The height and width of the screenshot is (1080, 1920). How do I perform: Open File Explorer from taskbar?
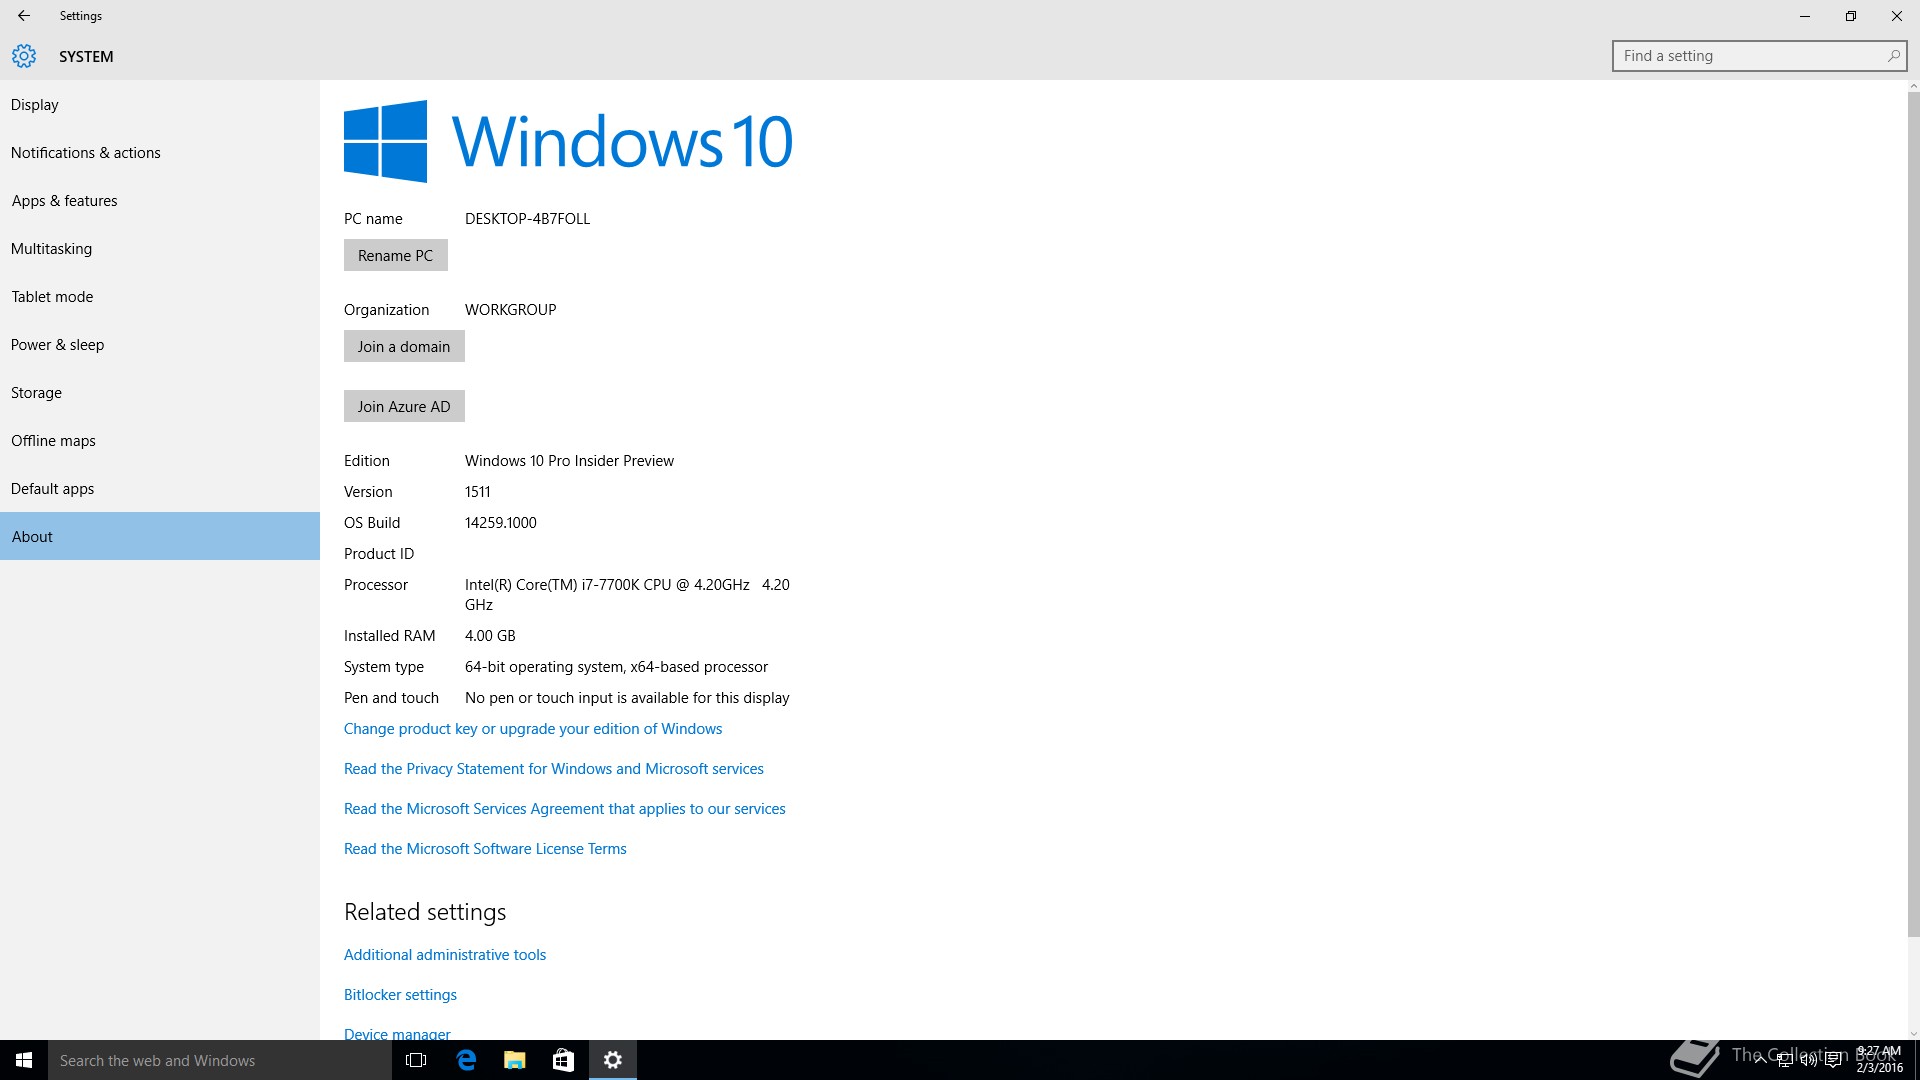pyautogui.click(x=515, y=1060)
